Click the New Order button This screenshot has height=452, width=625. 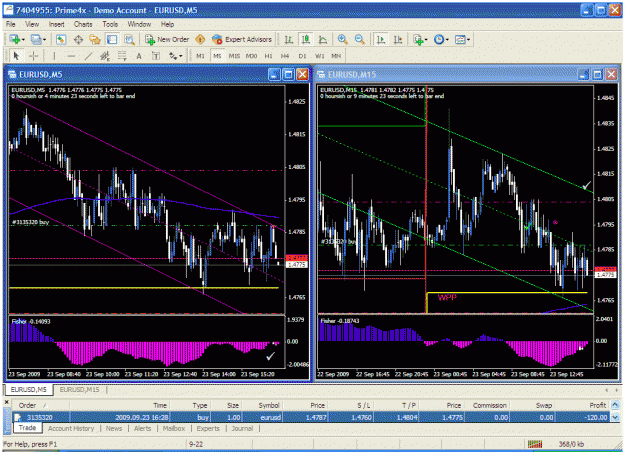click(167, 39)
